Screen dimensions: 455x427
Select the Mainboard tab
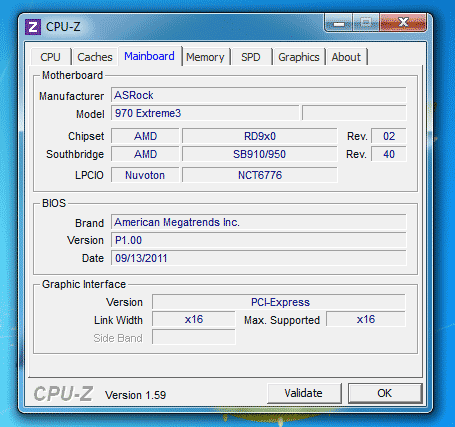pos(149,56)
